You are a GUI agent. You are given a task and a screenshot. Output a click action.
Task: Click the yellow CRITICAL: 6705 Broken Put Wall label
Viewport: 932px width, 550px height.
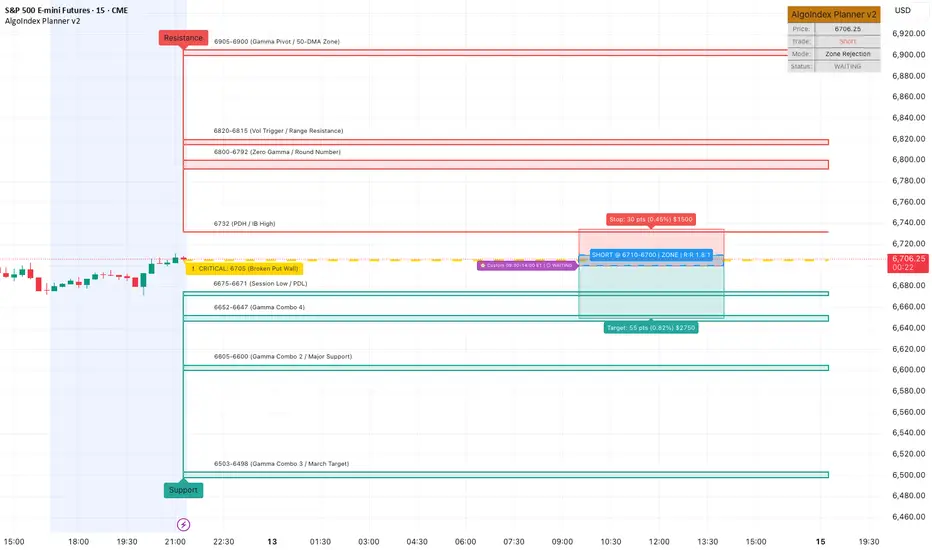tap(244, 269)
